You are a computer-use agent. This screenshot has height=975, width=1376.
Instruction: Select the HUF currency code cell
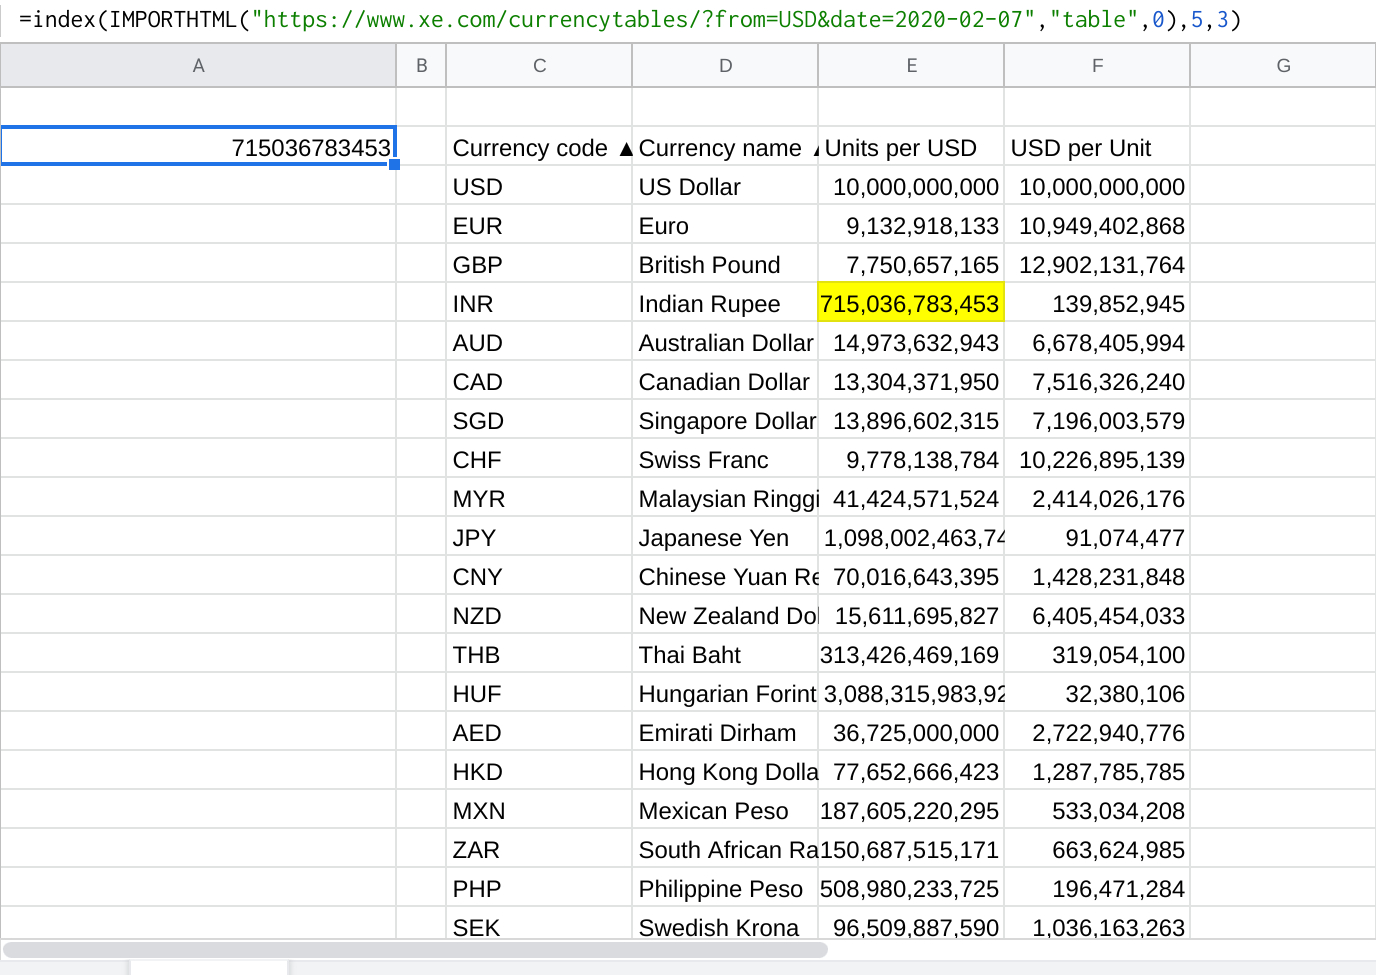[x=539, y=692]
